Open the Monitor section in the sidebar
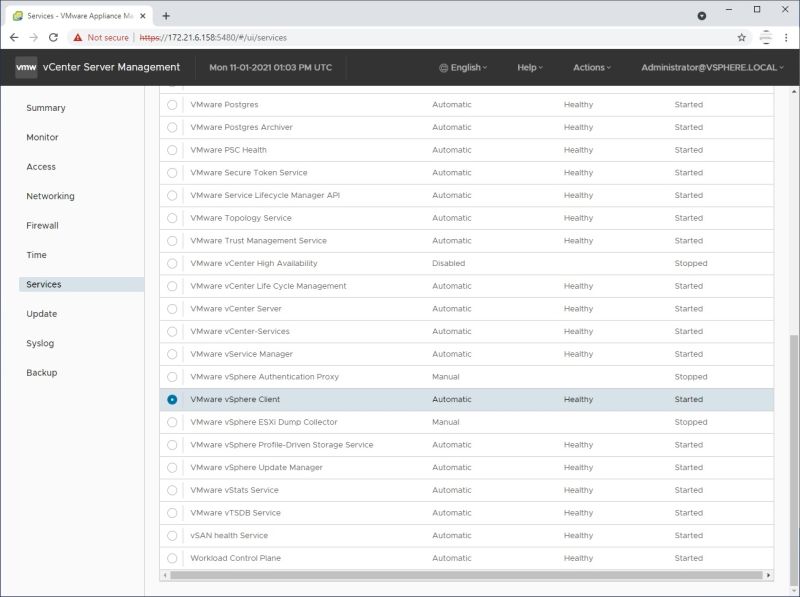 [41, 137]
